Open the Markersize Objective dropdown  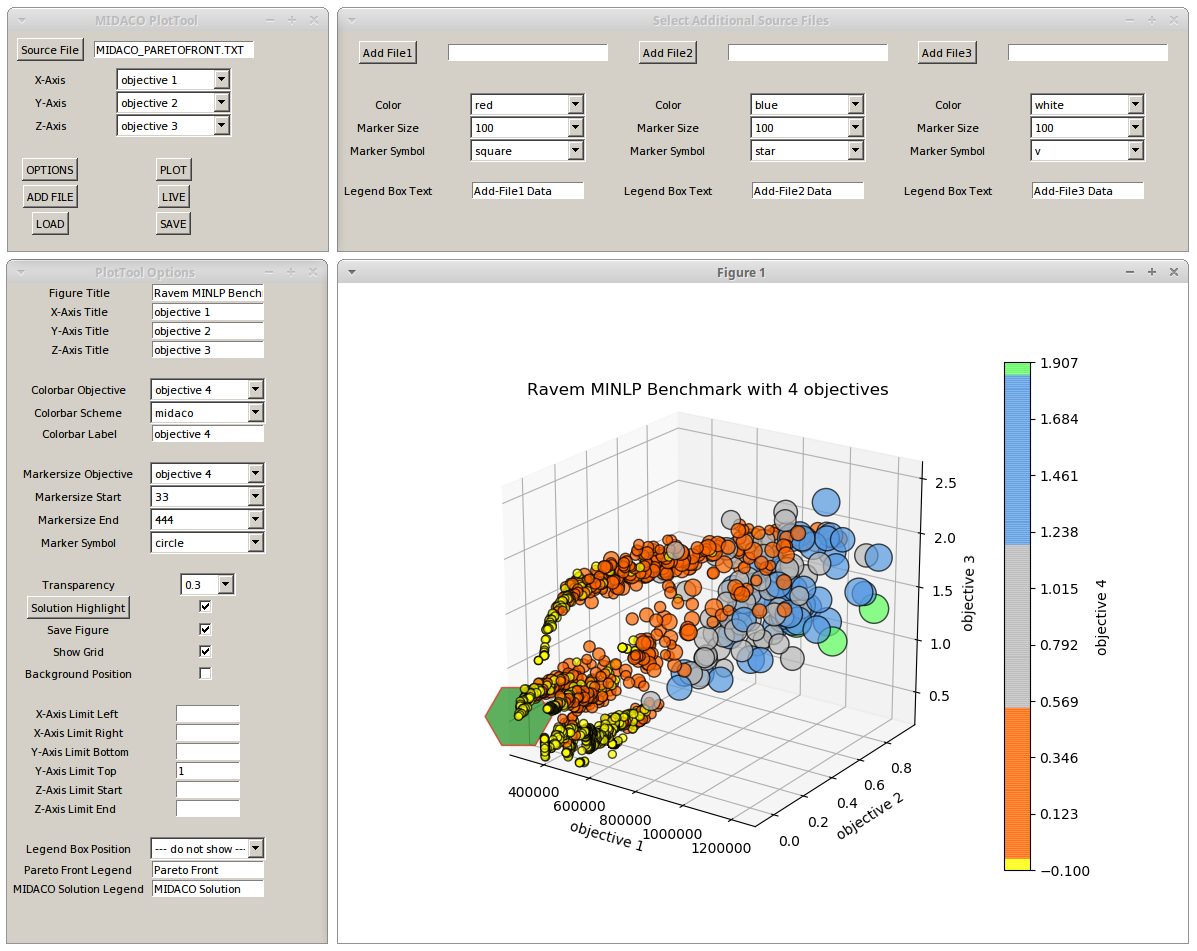point(208,474)
